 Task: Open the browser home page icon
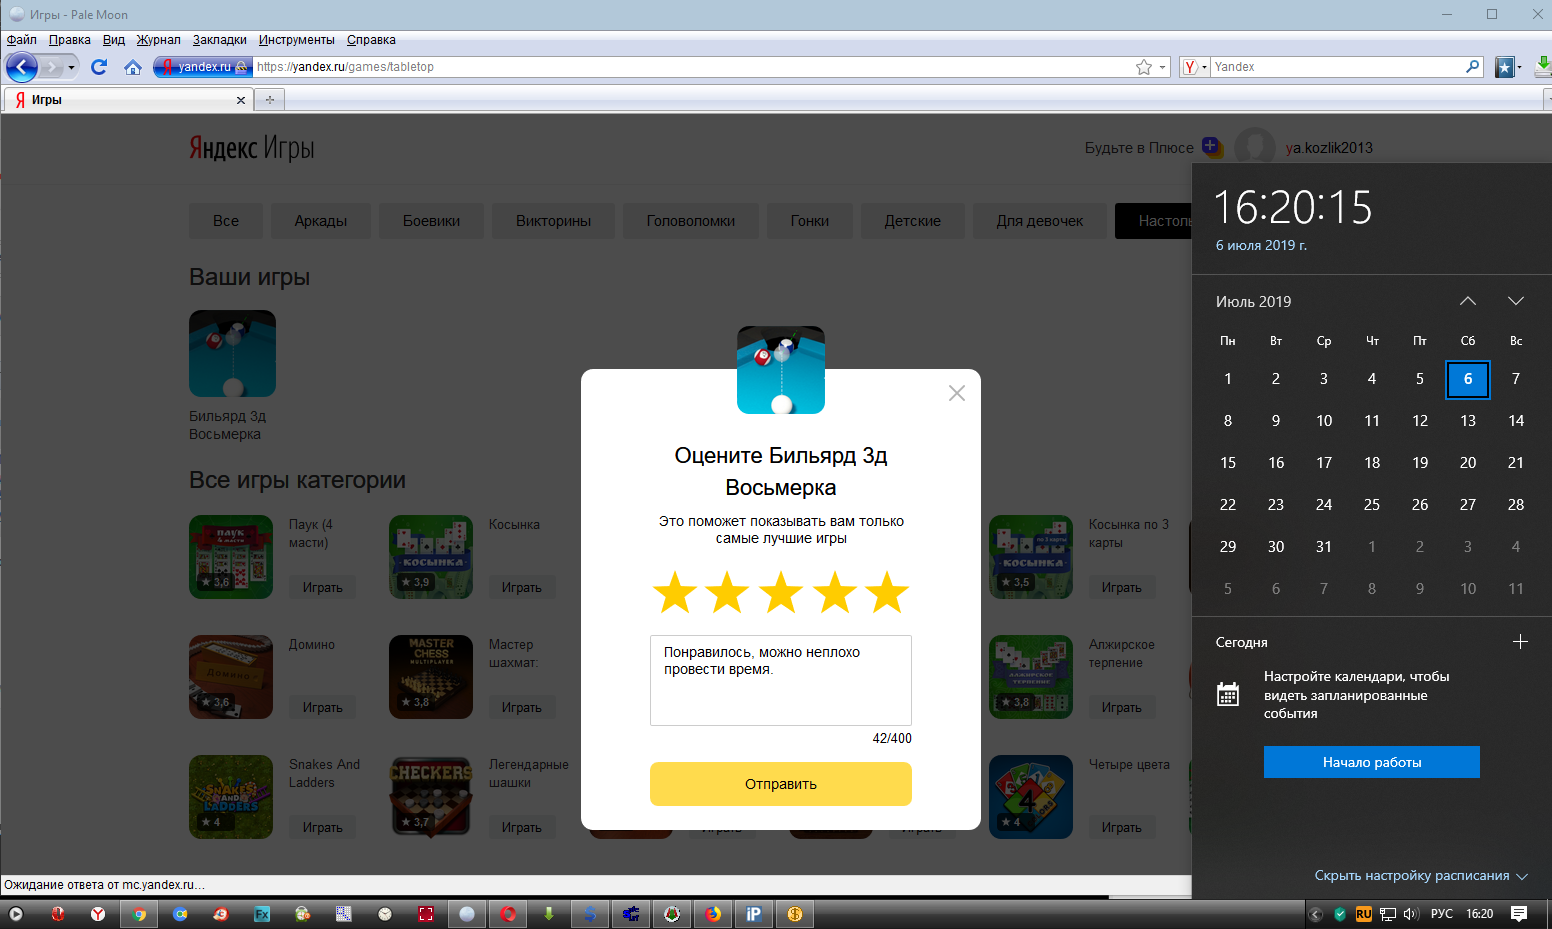pos(133,67)
